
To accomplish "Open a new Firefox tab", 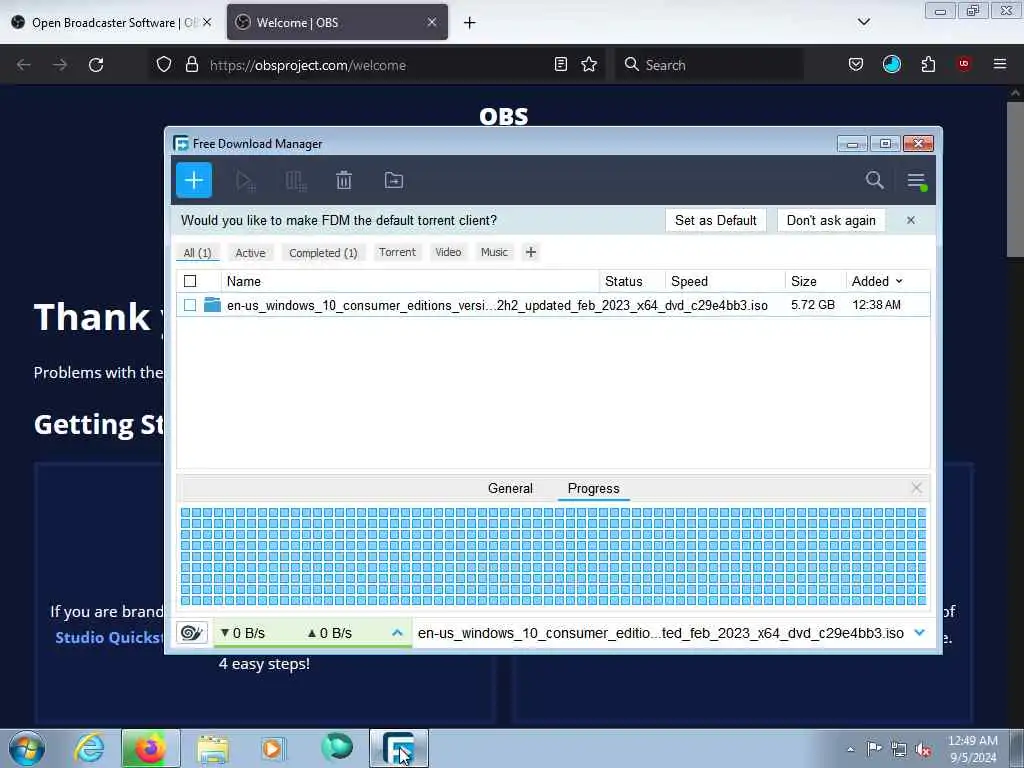I will 470,23.
